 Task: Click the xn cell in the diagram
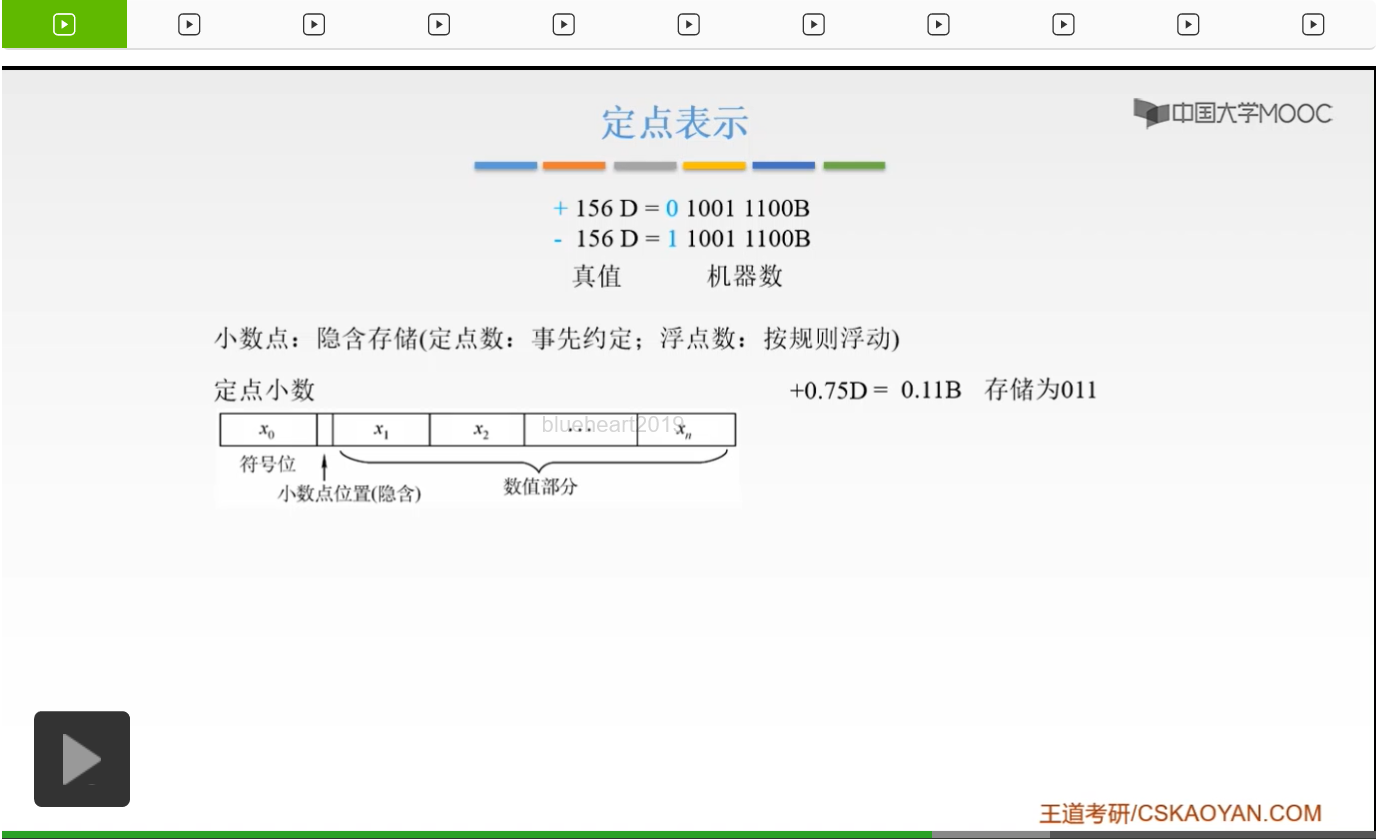coord(686,430)
